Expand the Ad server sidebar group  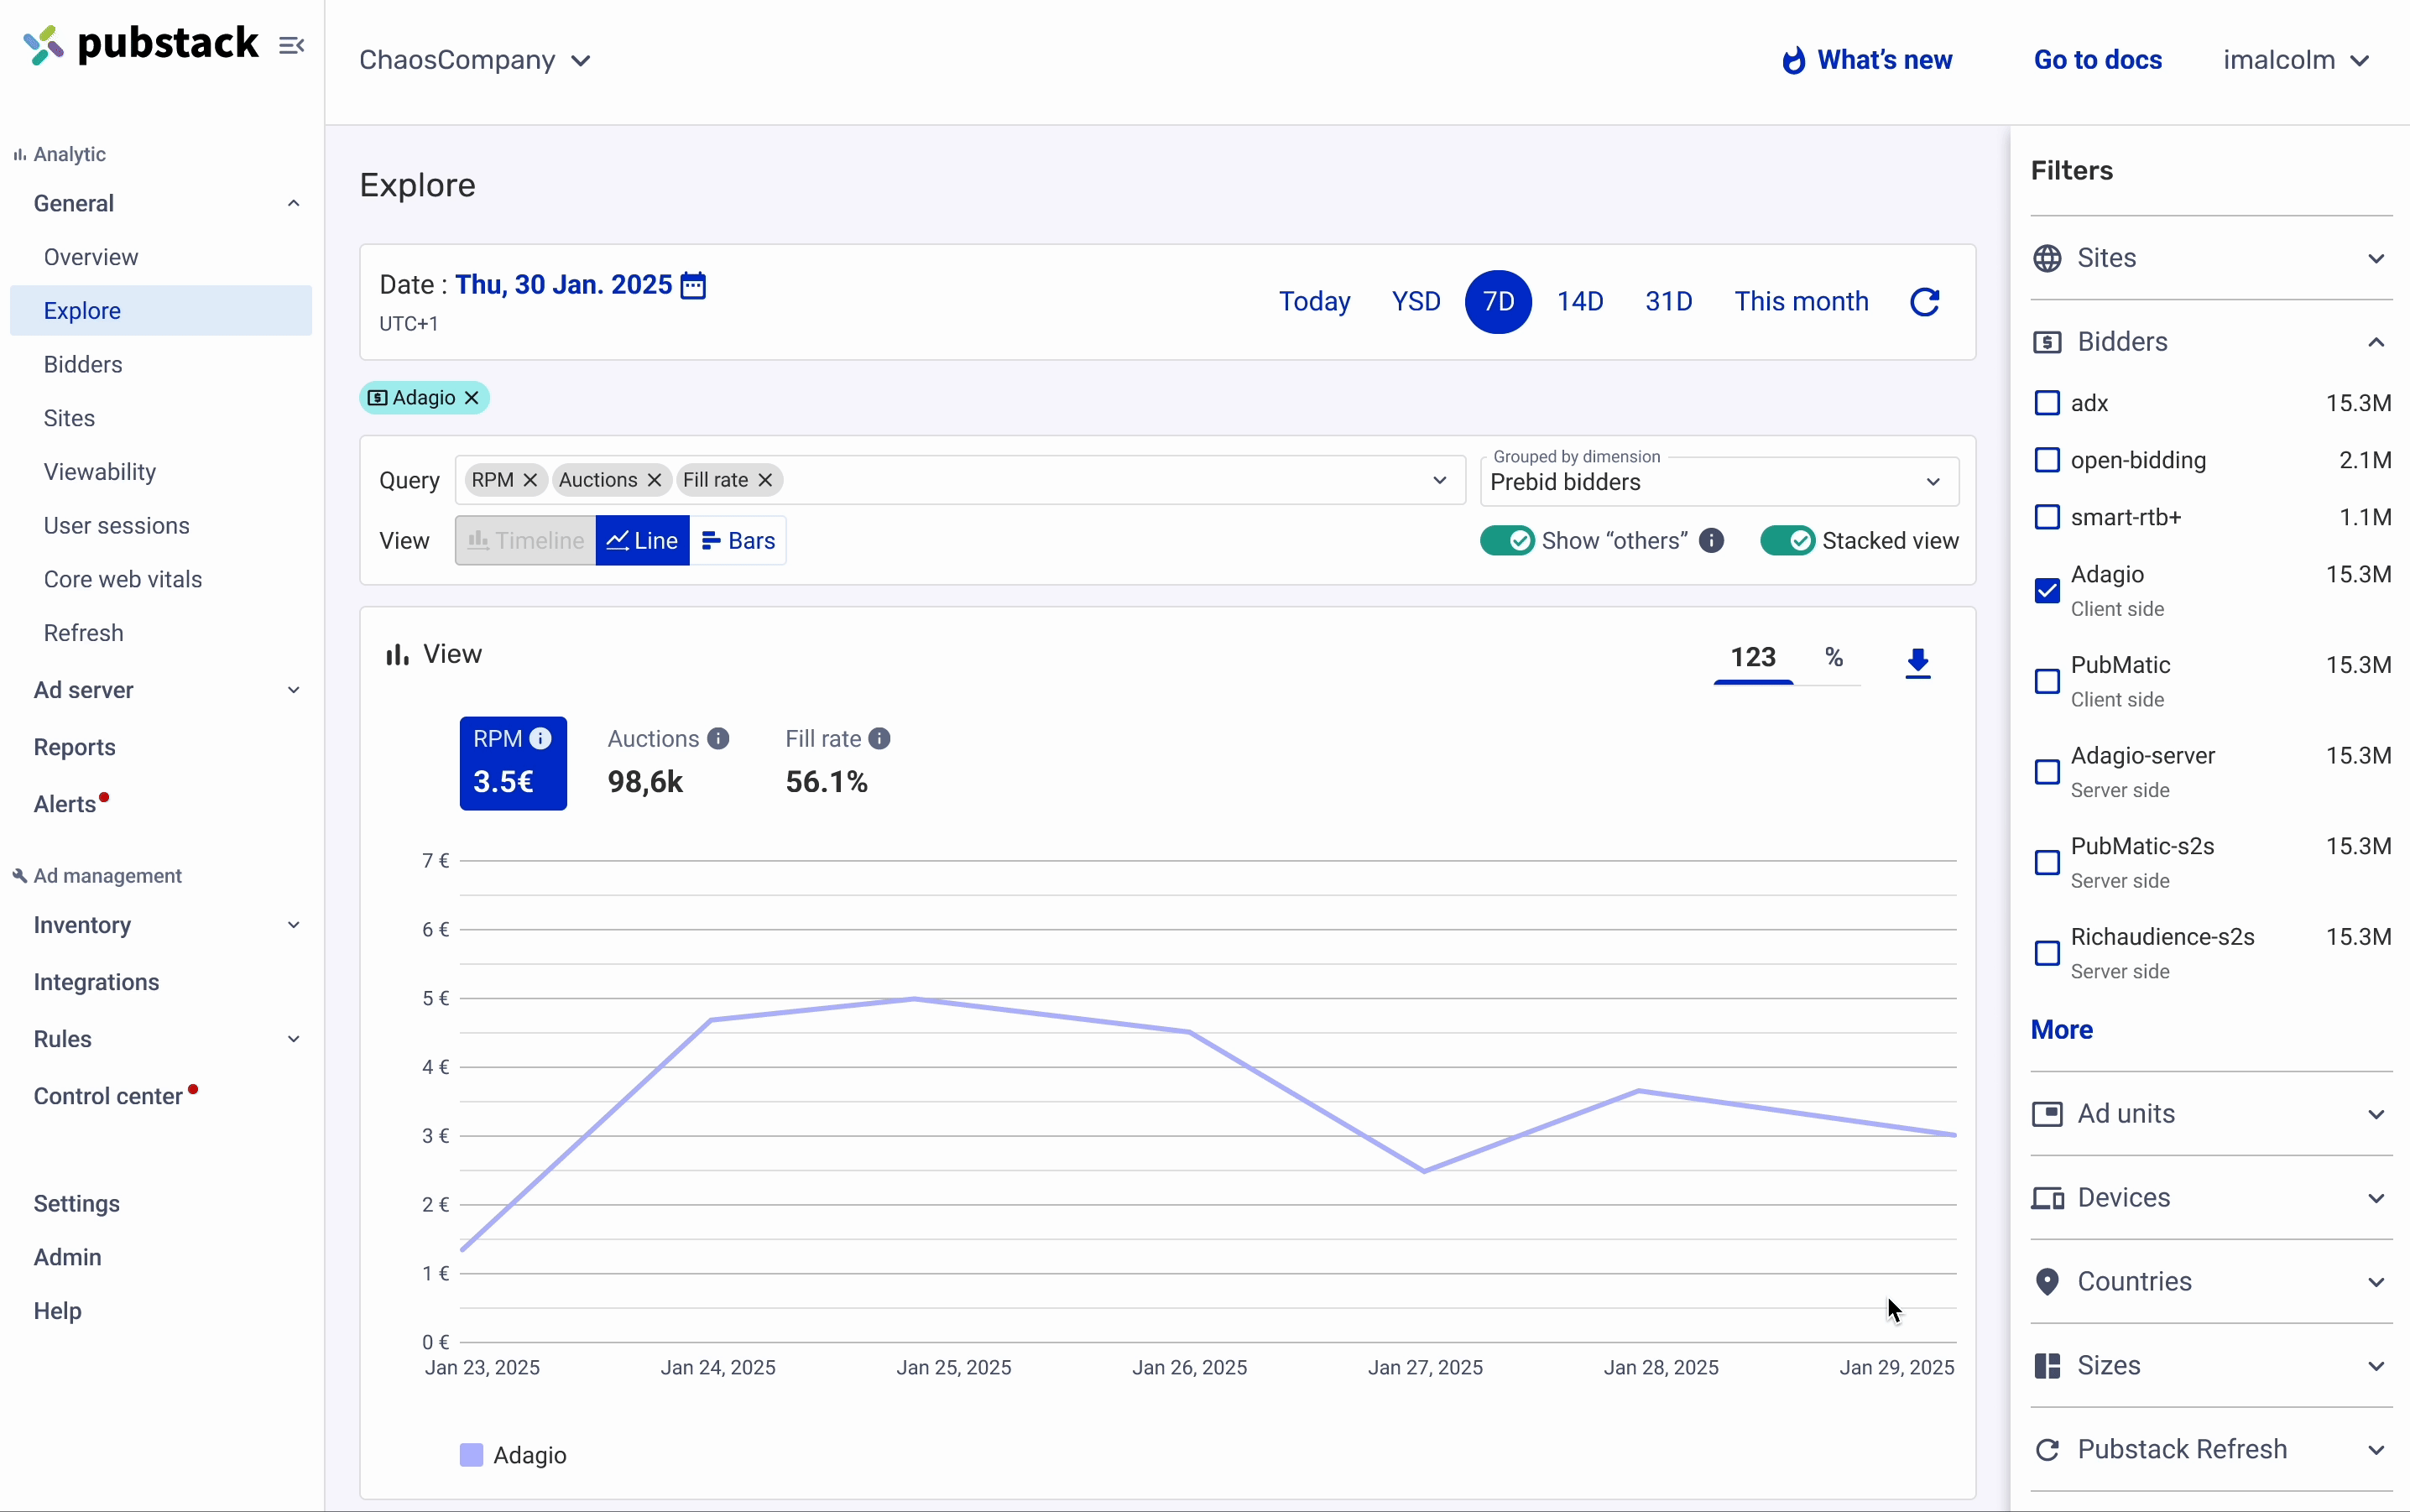point(294,691)
